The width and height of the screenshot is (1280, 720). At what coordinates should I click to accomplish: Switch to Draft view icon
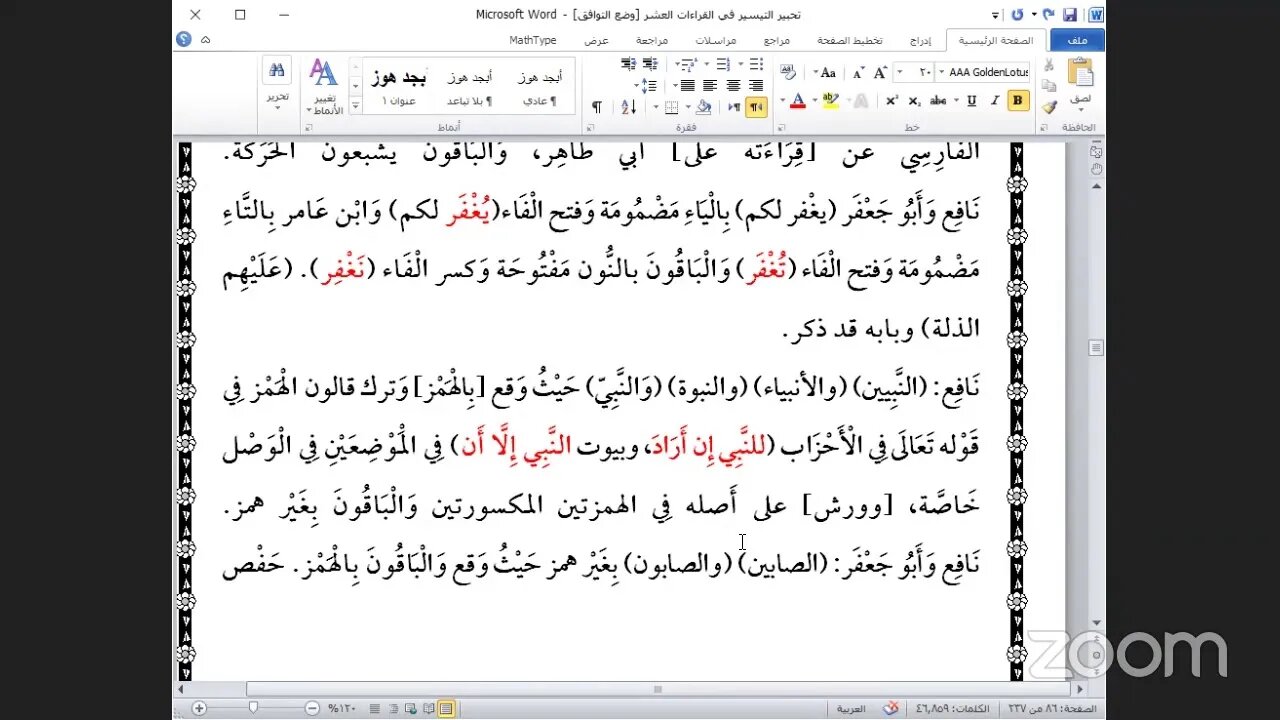(x=375, y=708)
